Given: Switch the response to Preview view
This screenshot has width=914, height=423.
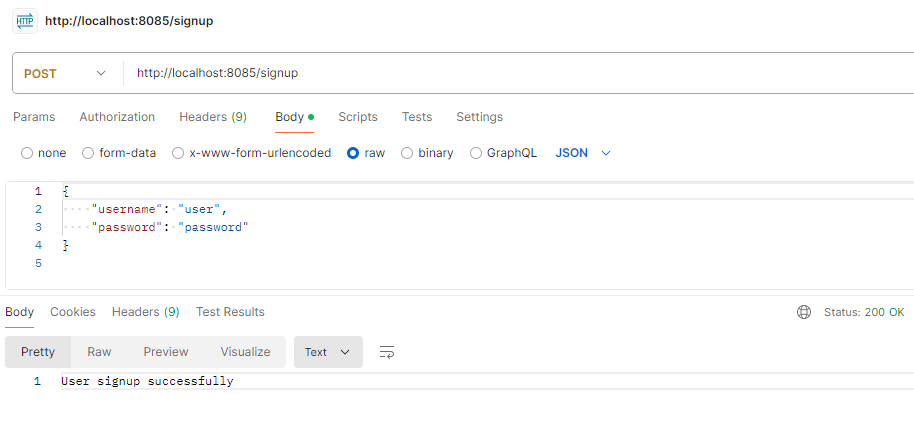Looking at the screenshot, I should click(x=166, y=352).
